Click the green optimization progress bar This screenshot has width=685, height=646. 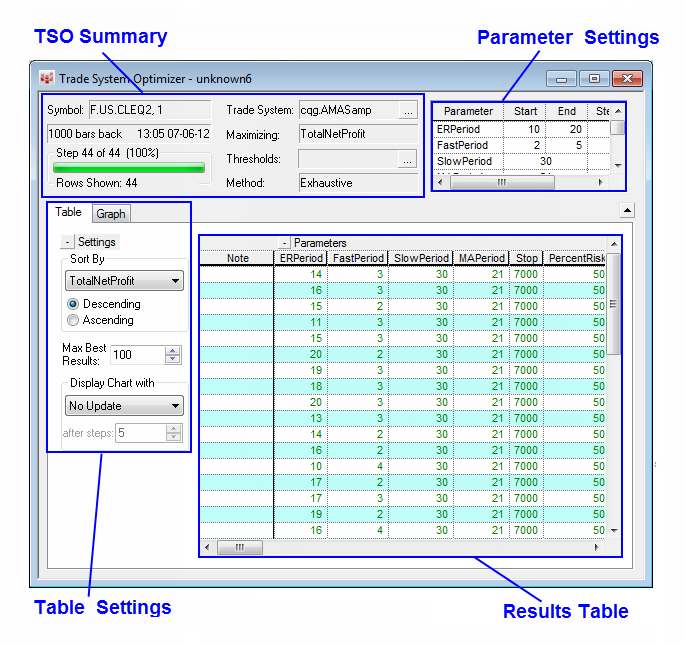(129, 168)
